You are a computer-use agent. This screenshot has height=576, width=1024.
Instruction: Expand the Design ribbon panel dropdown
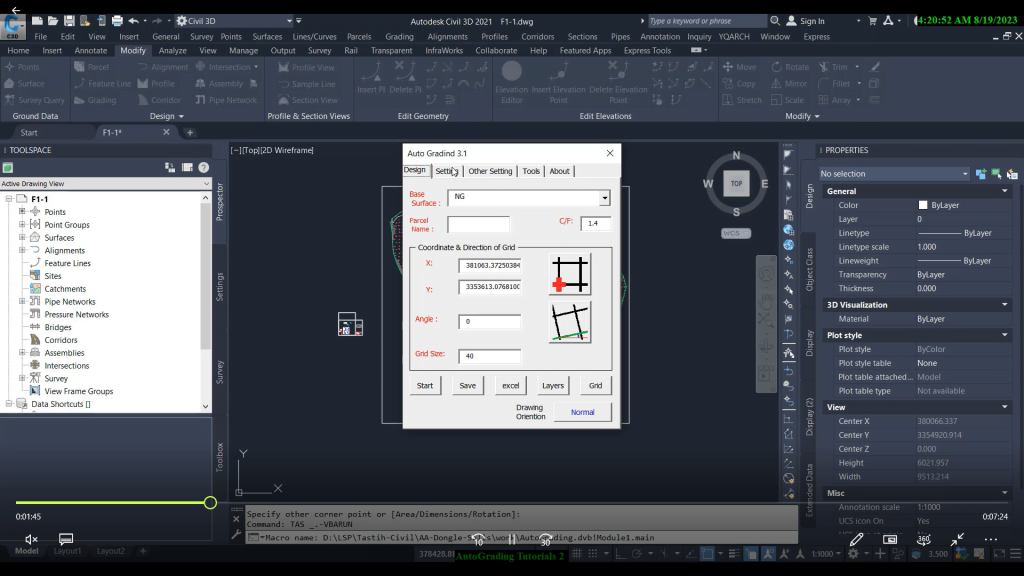click(x=181, y=116)
